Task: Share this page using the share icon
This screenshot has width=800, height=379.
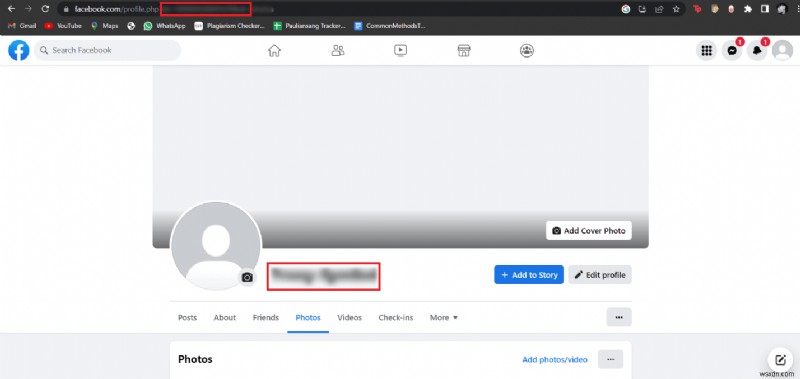Action: coord(659,9)
